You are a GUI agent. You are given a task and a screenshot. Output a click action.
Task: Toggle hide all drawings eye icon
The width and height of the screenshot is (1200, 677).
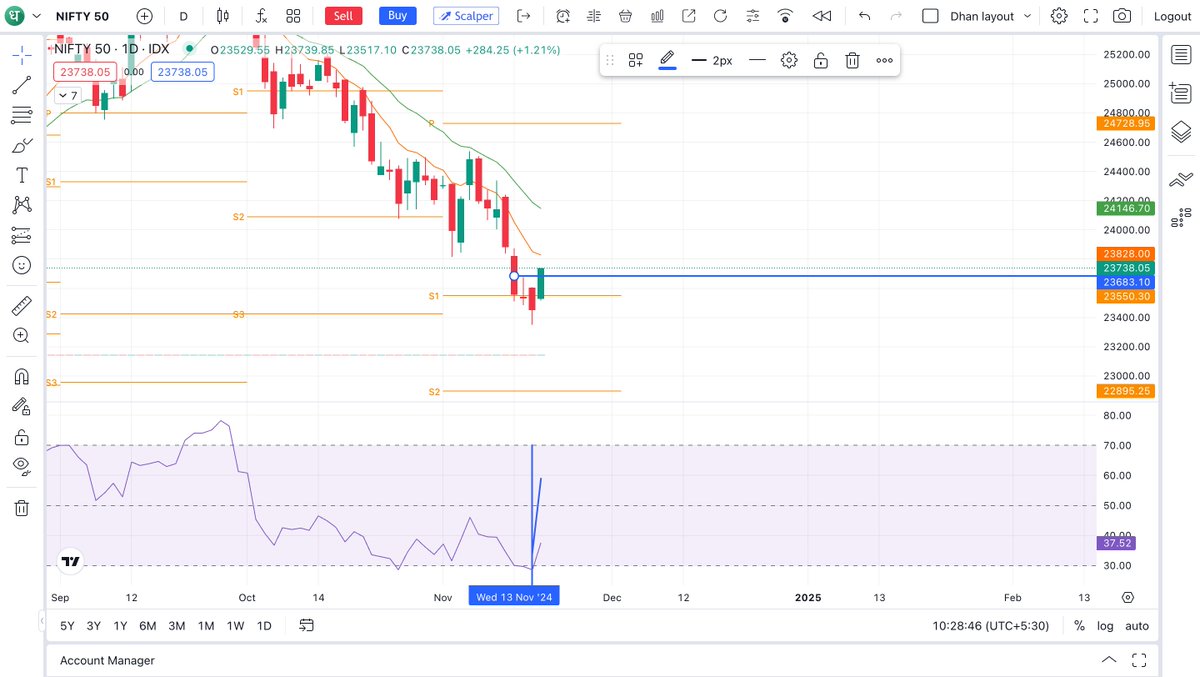click(21, 466)
